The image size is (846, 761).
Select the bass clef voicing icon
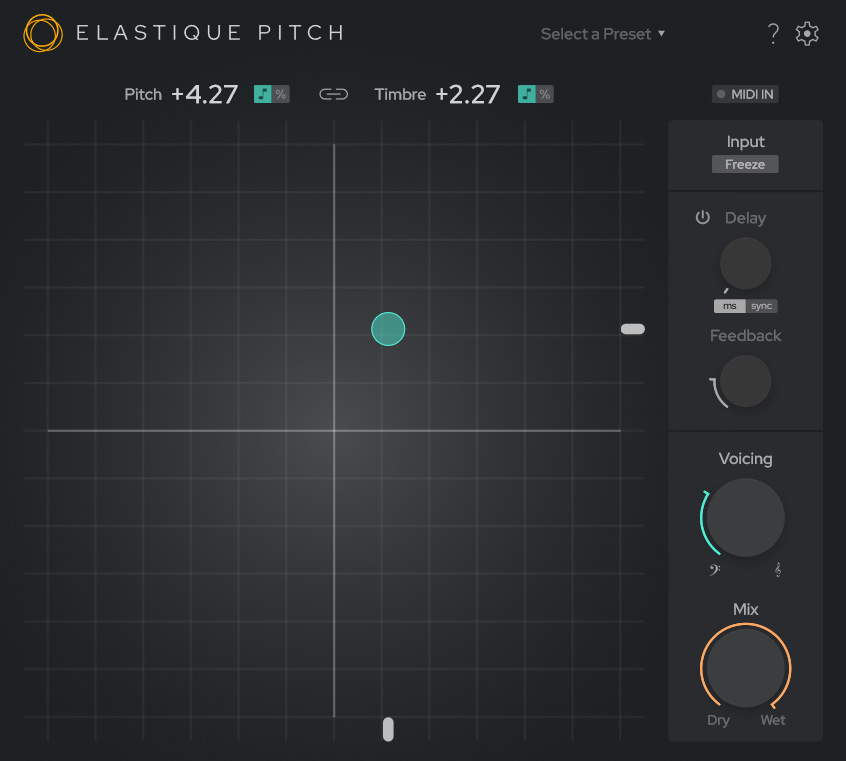[713, 569]
